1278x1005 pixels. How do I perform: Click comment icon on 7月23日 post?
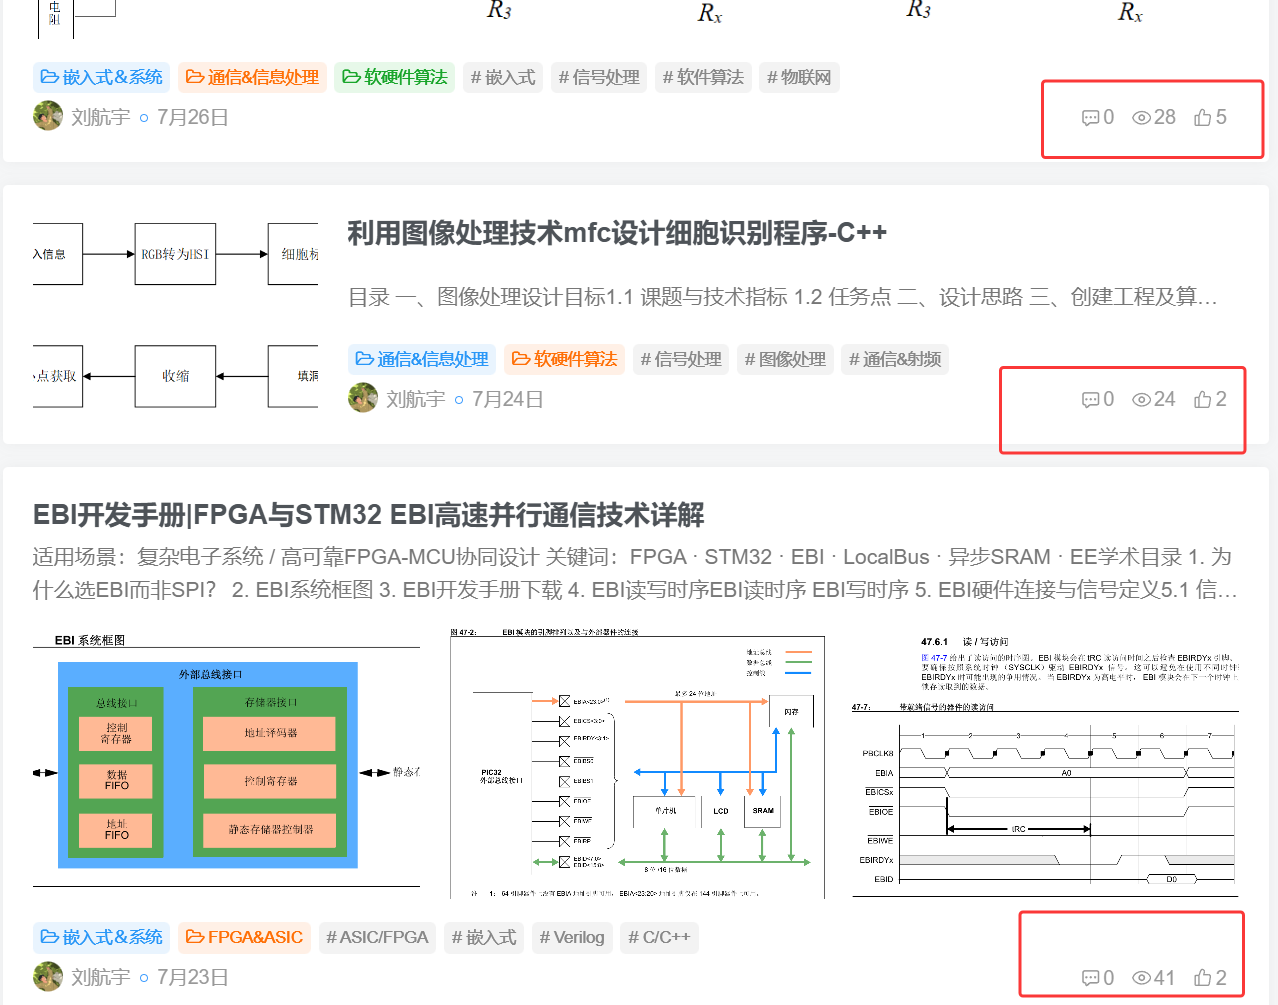click(x=1090, y=978)
